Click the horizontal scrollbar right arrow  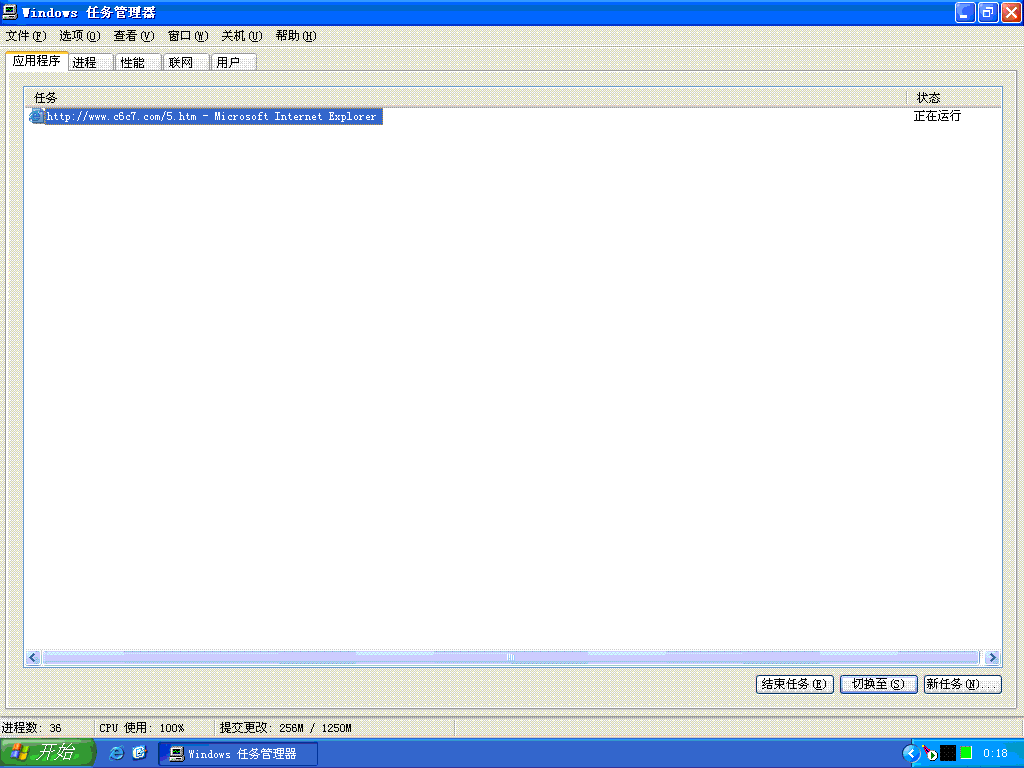pyautogui.click(x=993, y=658)
